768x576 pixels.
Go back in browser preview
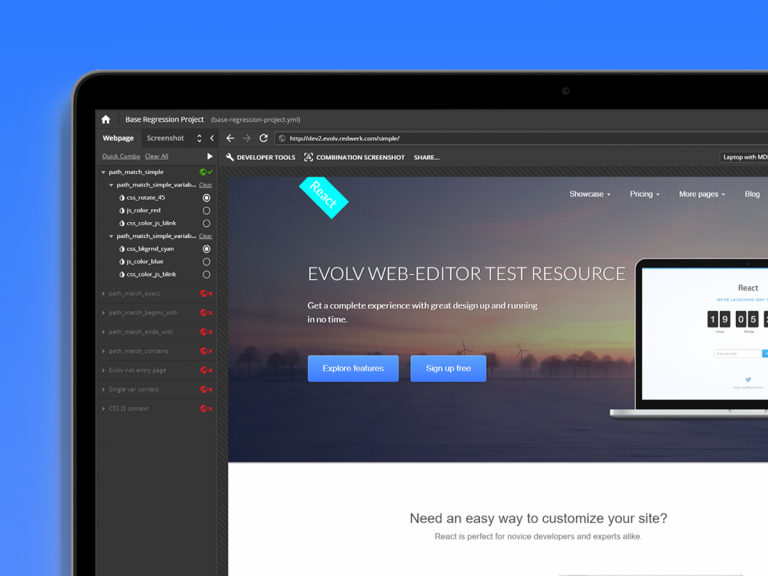click(x=230, y=138)
